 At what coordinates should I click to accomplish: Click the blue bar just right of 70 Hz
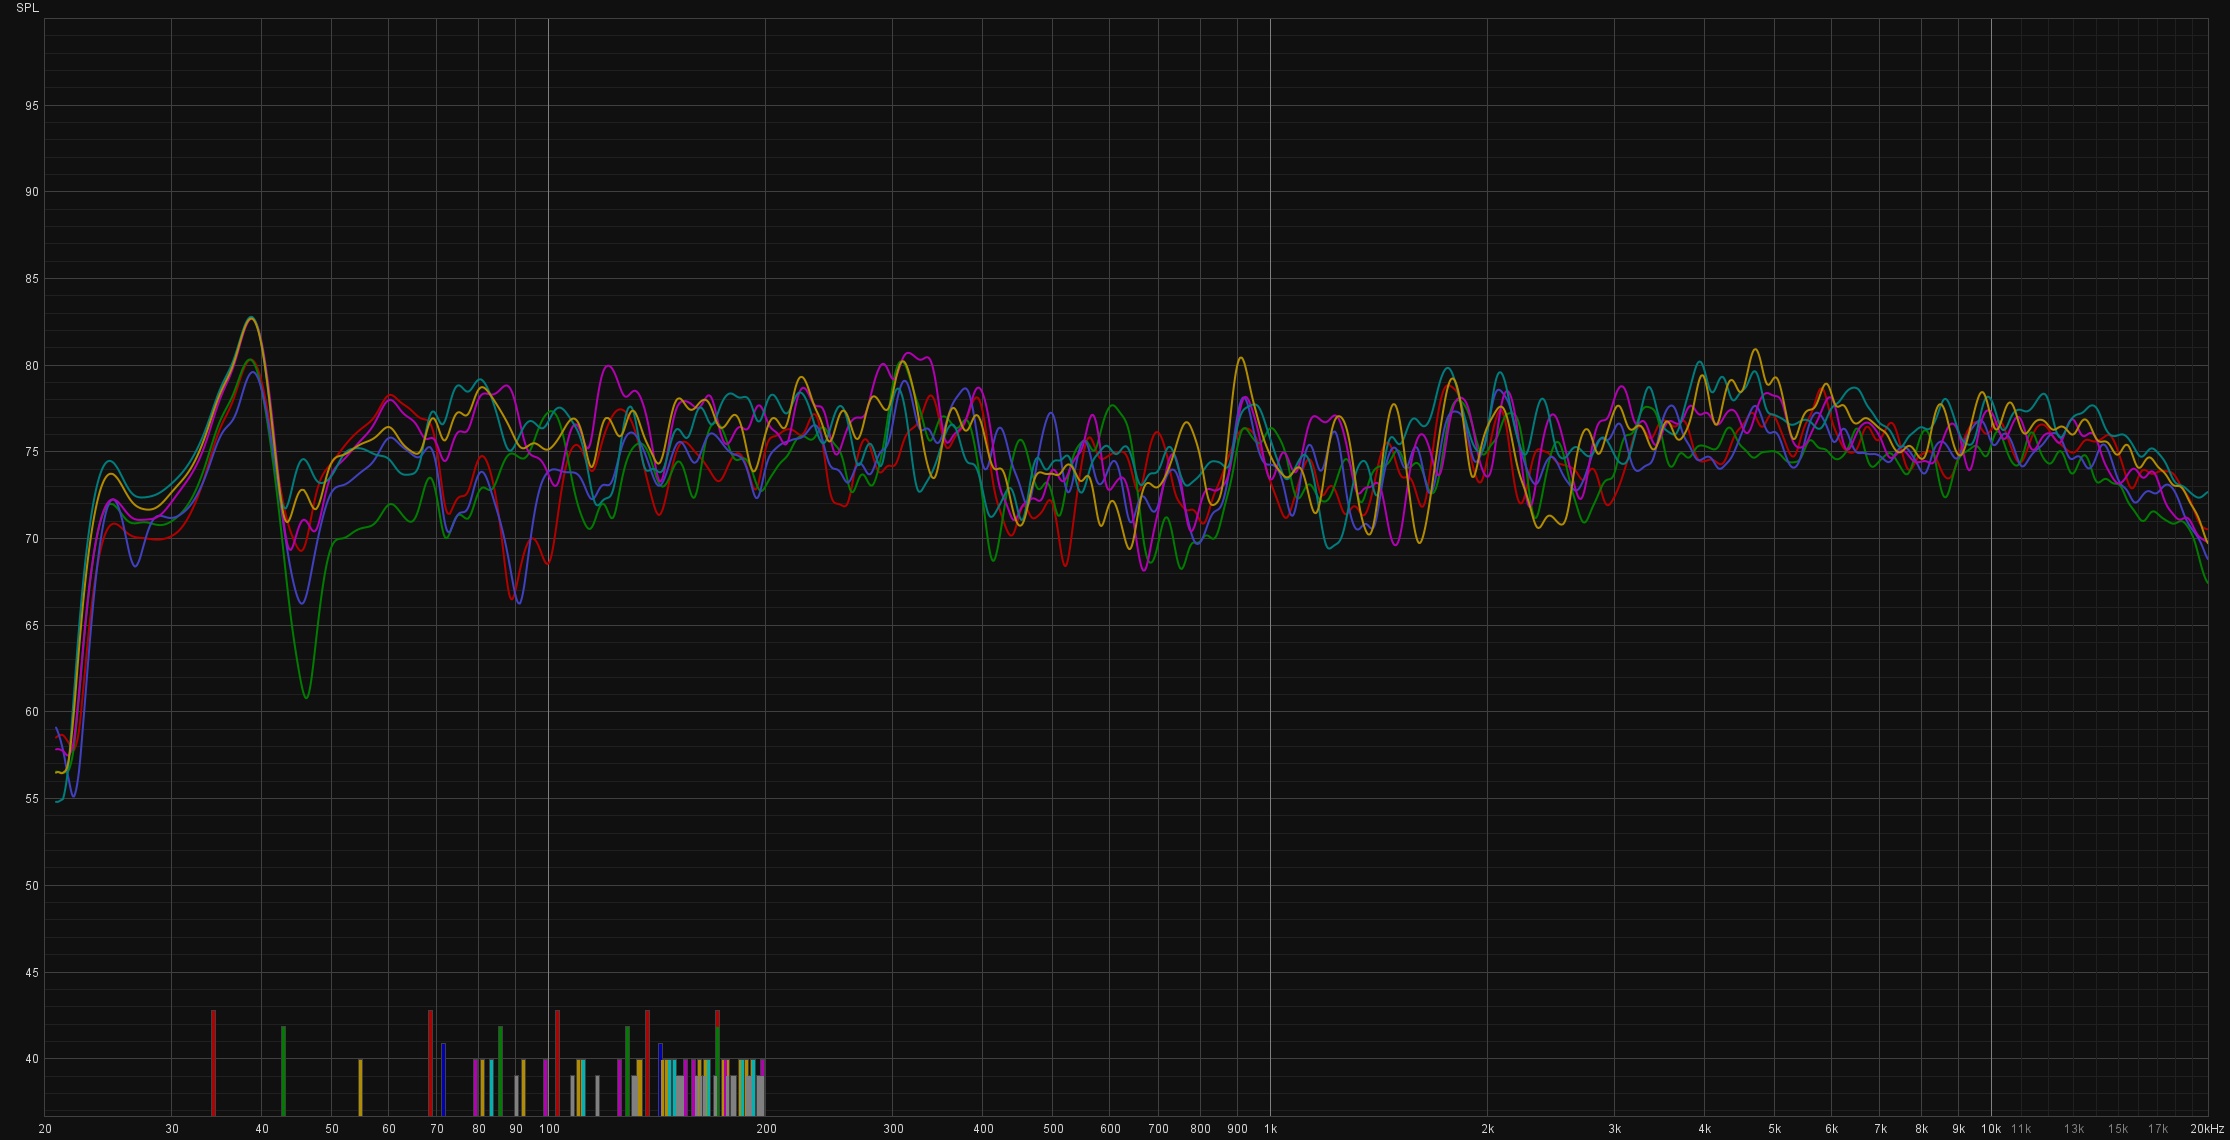[443, 1079]
